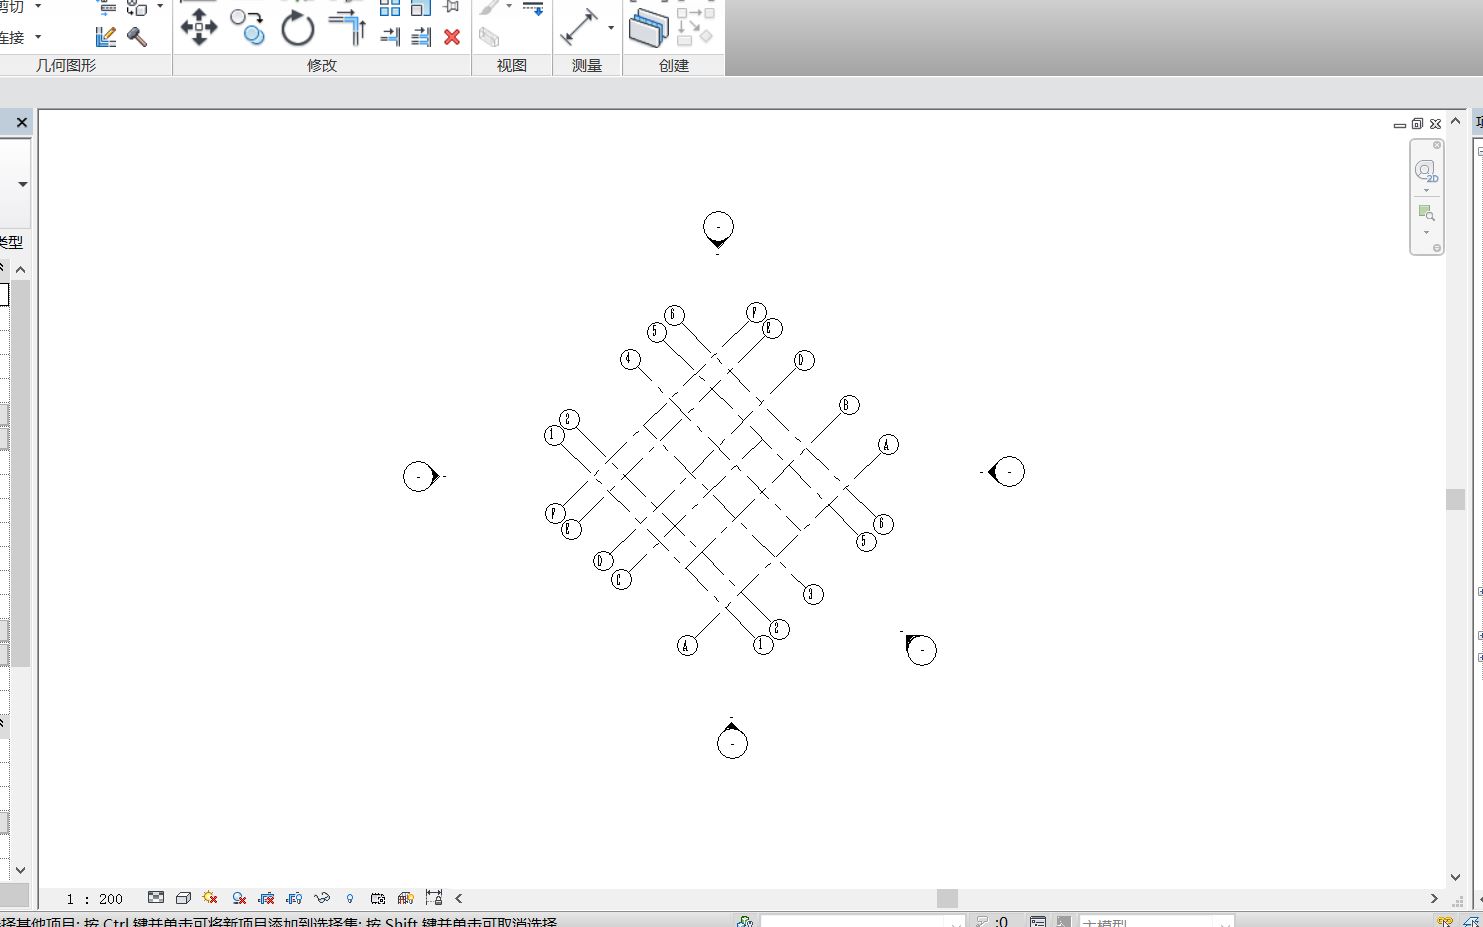
Task: Click the 测量 panel label
Action: (587, 65)
